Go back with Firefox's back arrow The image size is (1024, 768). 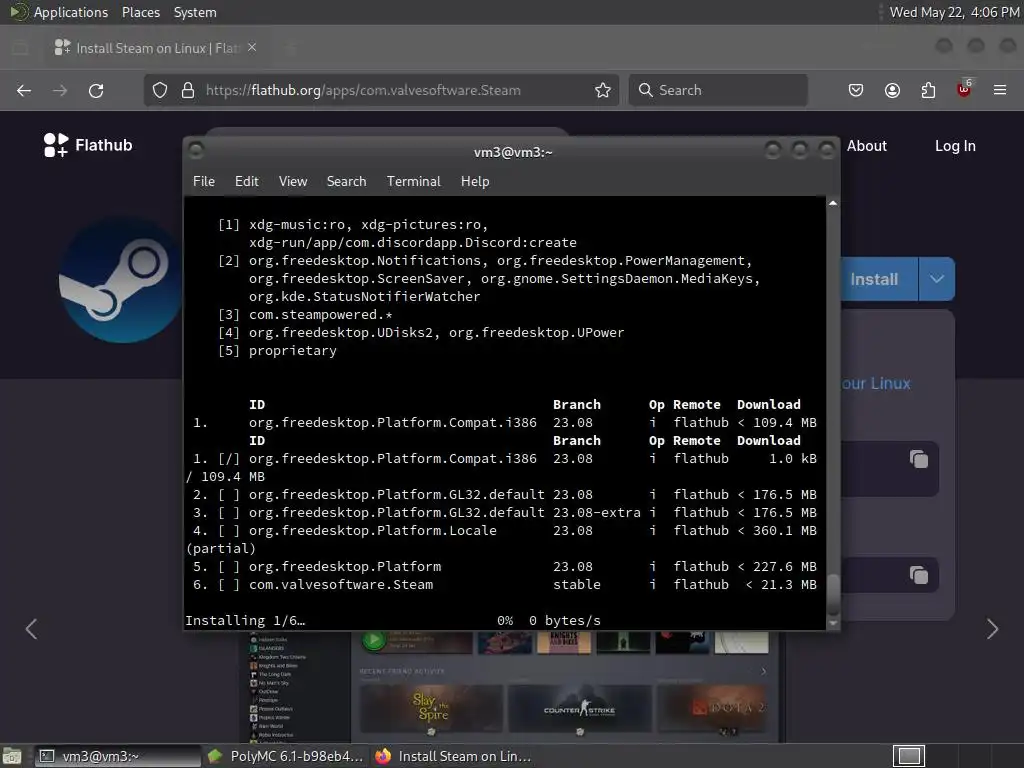[24, 90]
